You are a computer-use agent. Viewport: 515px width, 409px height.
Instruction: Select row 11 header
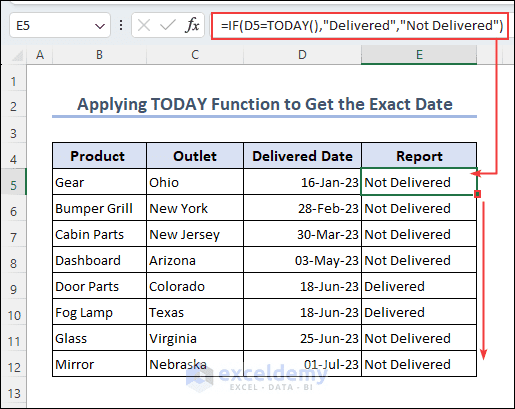13,338
